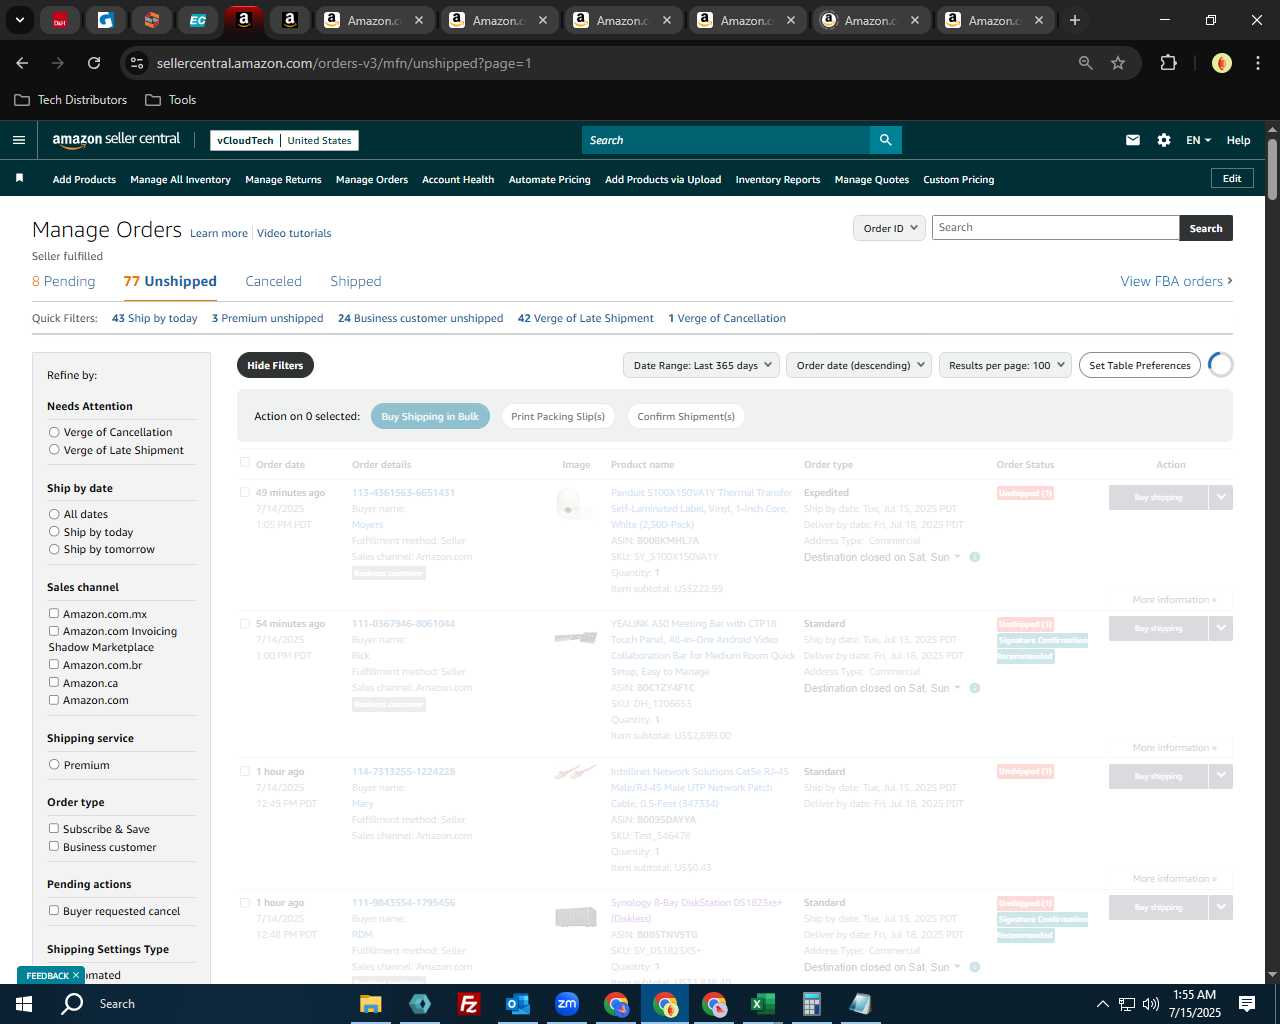Open the Date Range dropdown
Image resolution: width=1280 pixels, height=1024 pixels.
point(701,365)
